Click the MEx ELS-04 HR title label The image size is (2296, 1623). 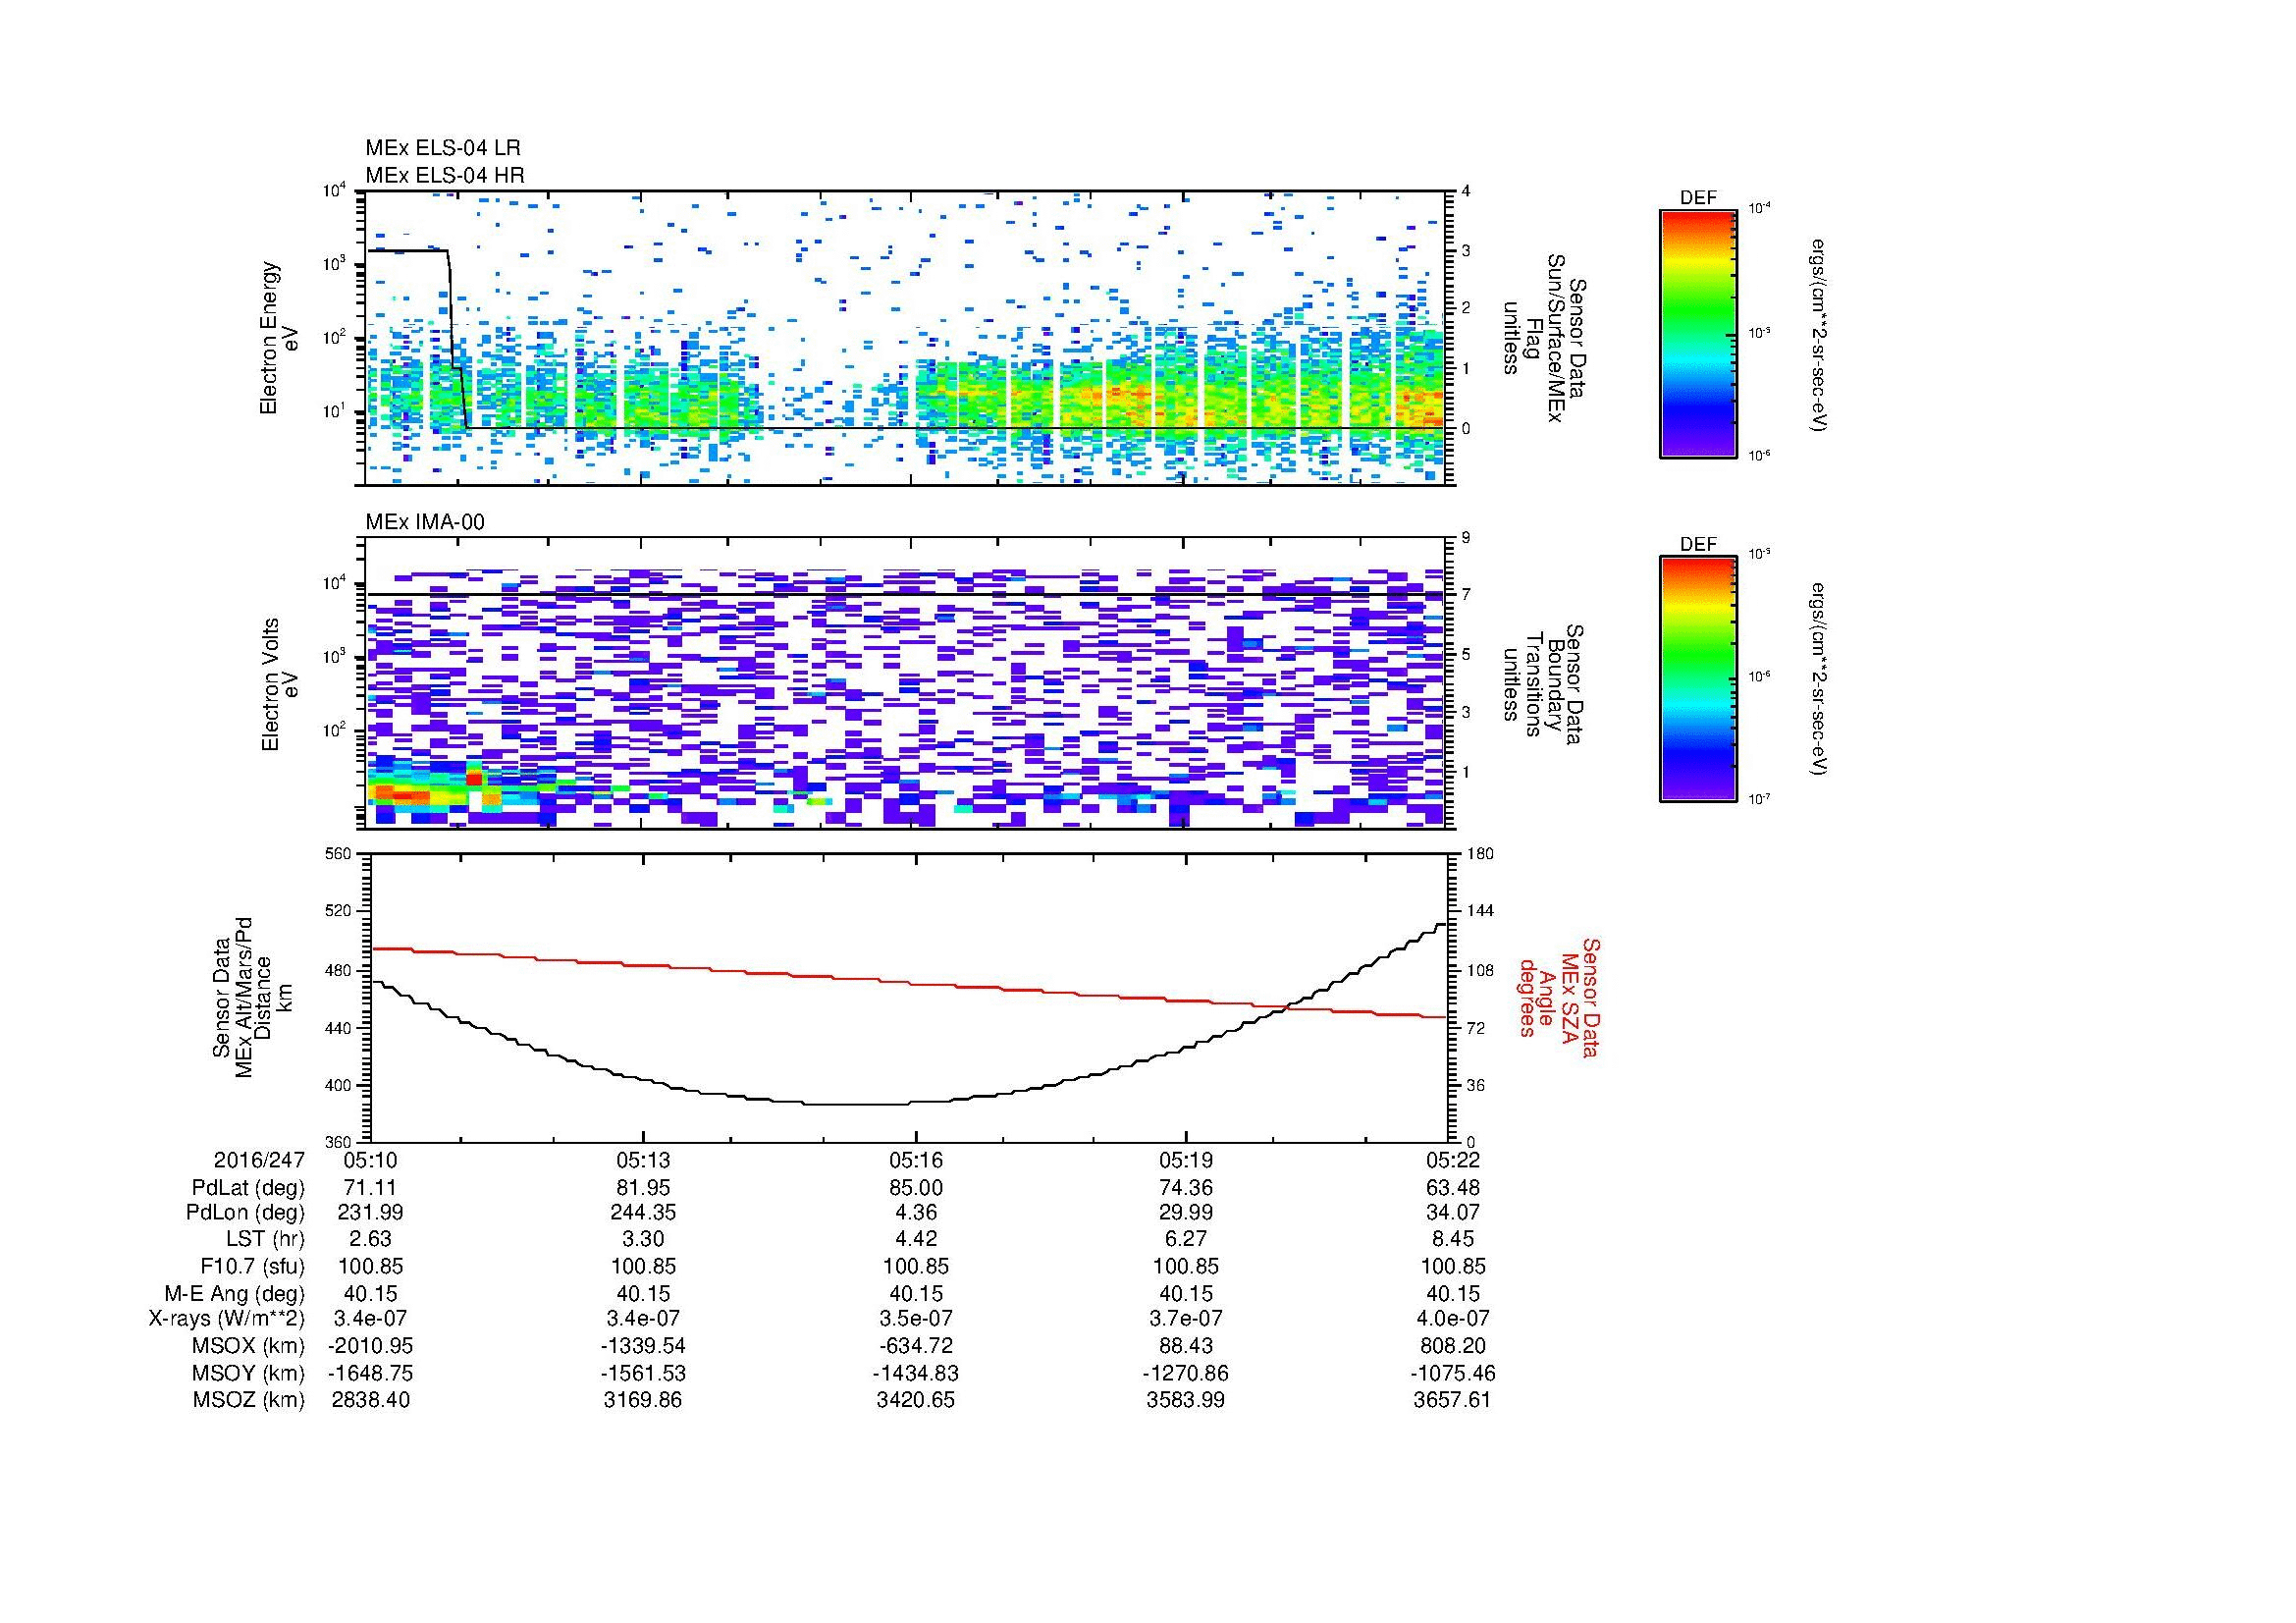tap(445, 176)
